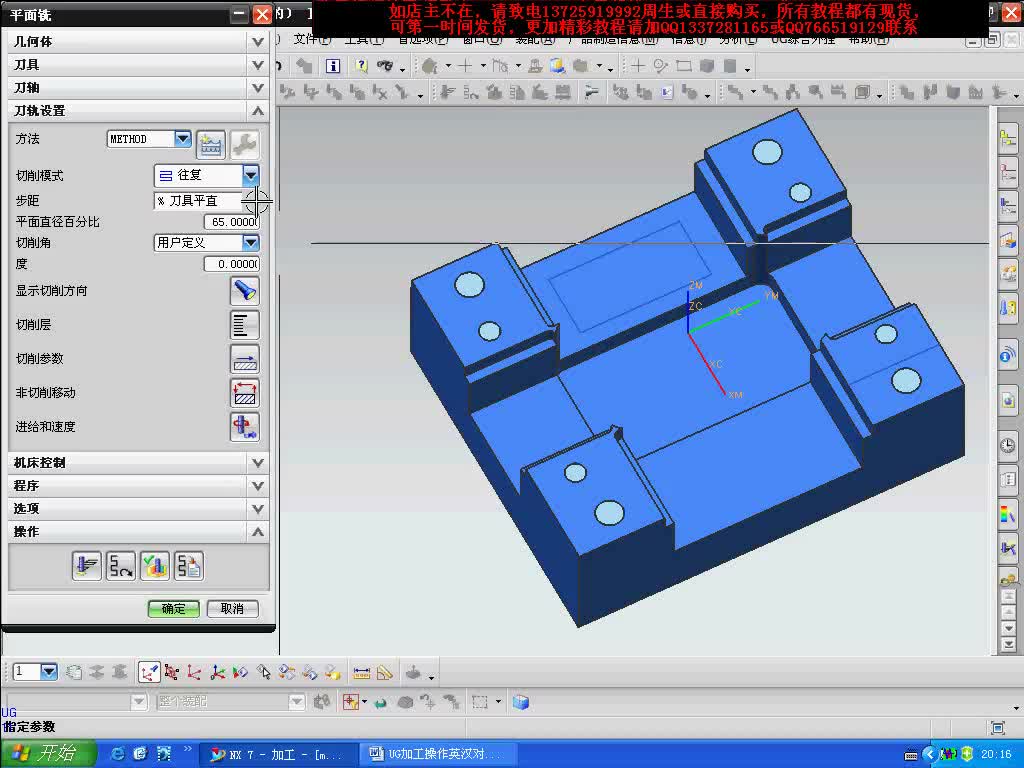Click the full-screen icon in status bar
Image resolution: width=1024 pixels, height=768 pixels.
(997, 728)
